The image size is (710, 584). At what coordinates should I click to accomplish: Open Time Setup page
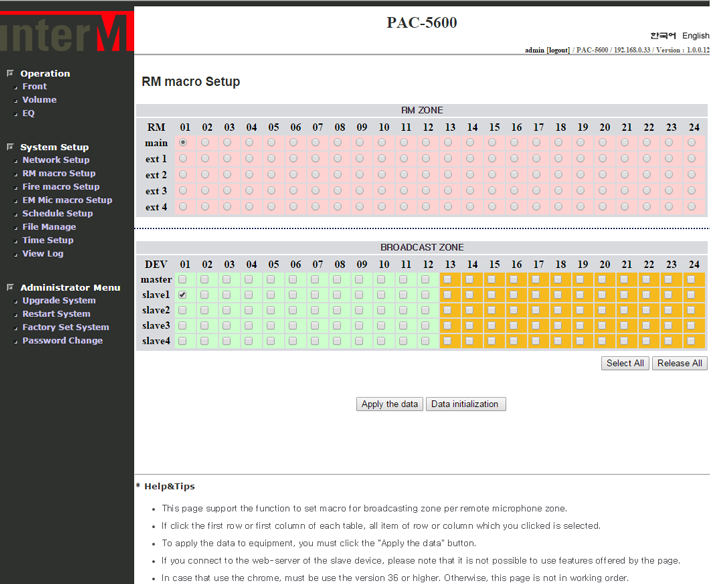(48, 240)
